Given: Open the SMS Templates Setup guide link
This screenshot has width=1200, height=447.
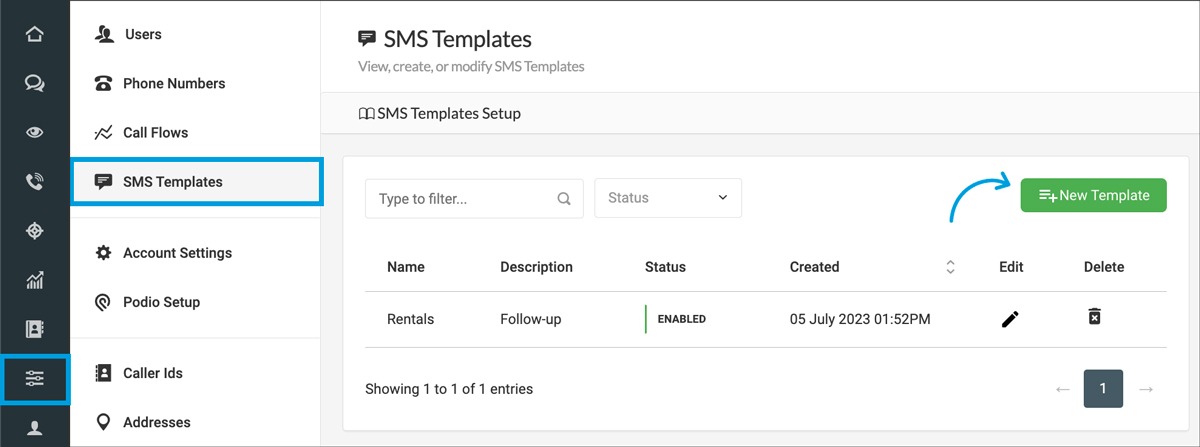Looking at the screenshot, I should point(440,113).
